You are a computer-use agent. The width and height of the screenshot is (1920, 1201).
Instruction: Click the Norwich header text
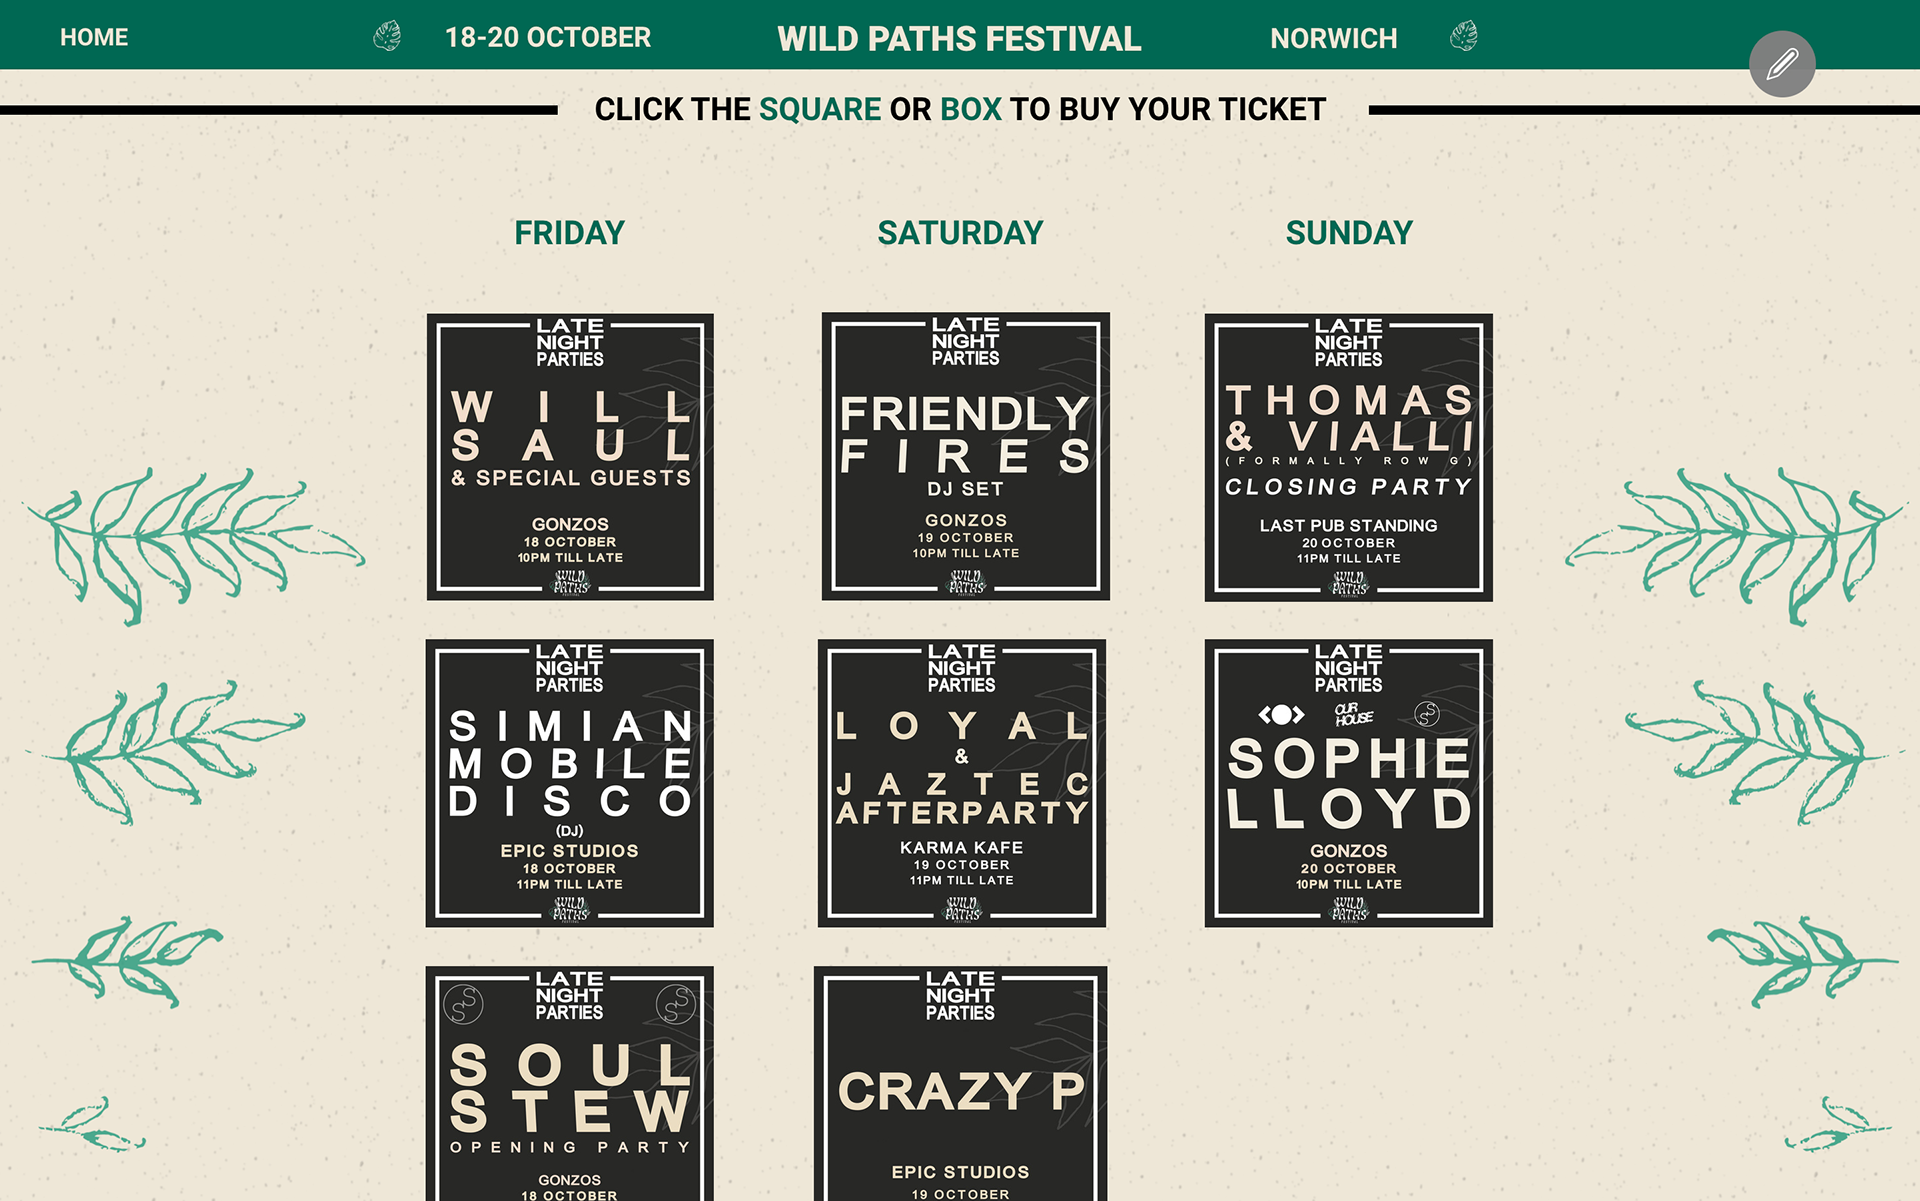[x=1333, y=38]
